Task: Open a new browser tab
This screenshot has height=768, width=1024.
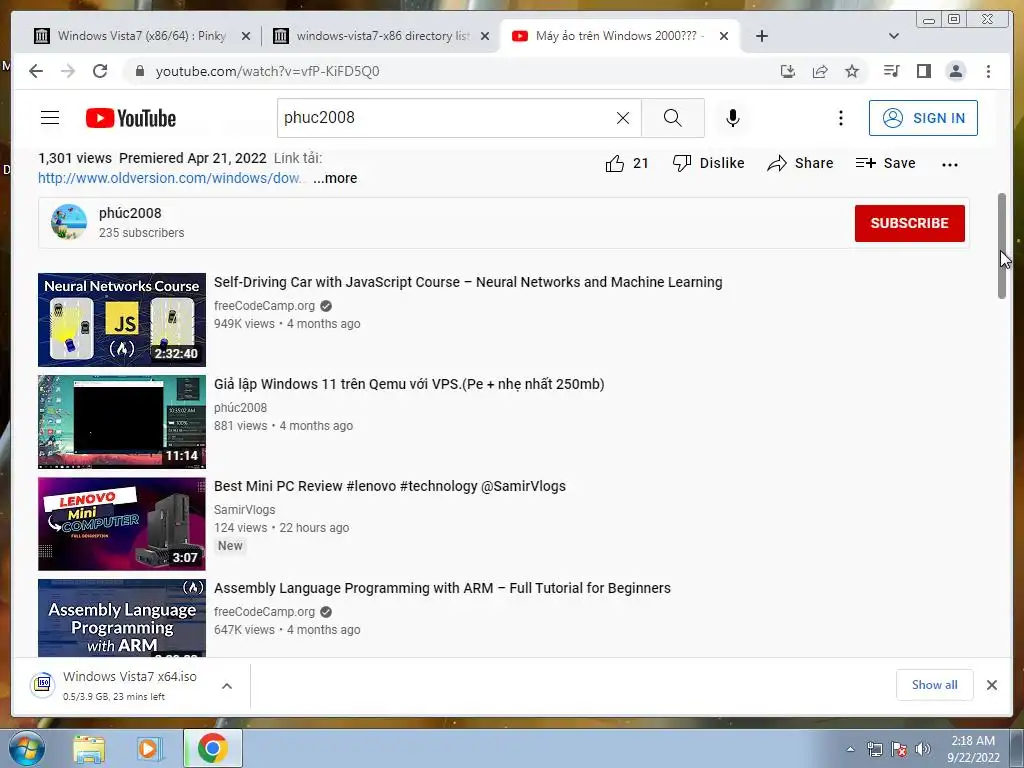Action: [x=761, y=36]
